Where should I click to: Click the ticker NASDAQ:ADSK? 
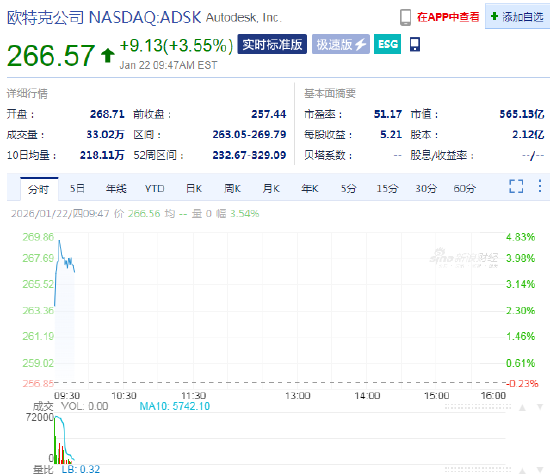tap(145, 18)
